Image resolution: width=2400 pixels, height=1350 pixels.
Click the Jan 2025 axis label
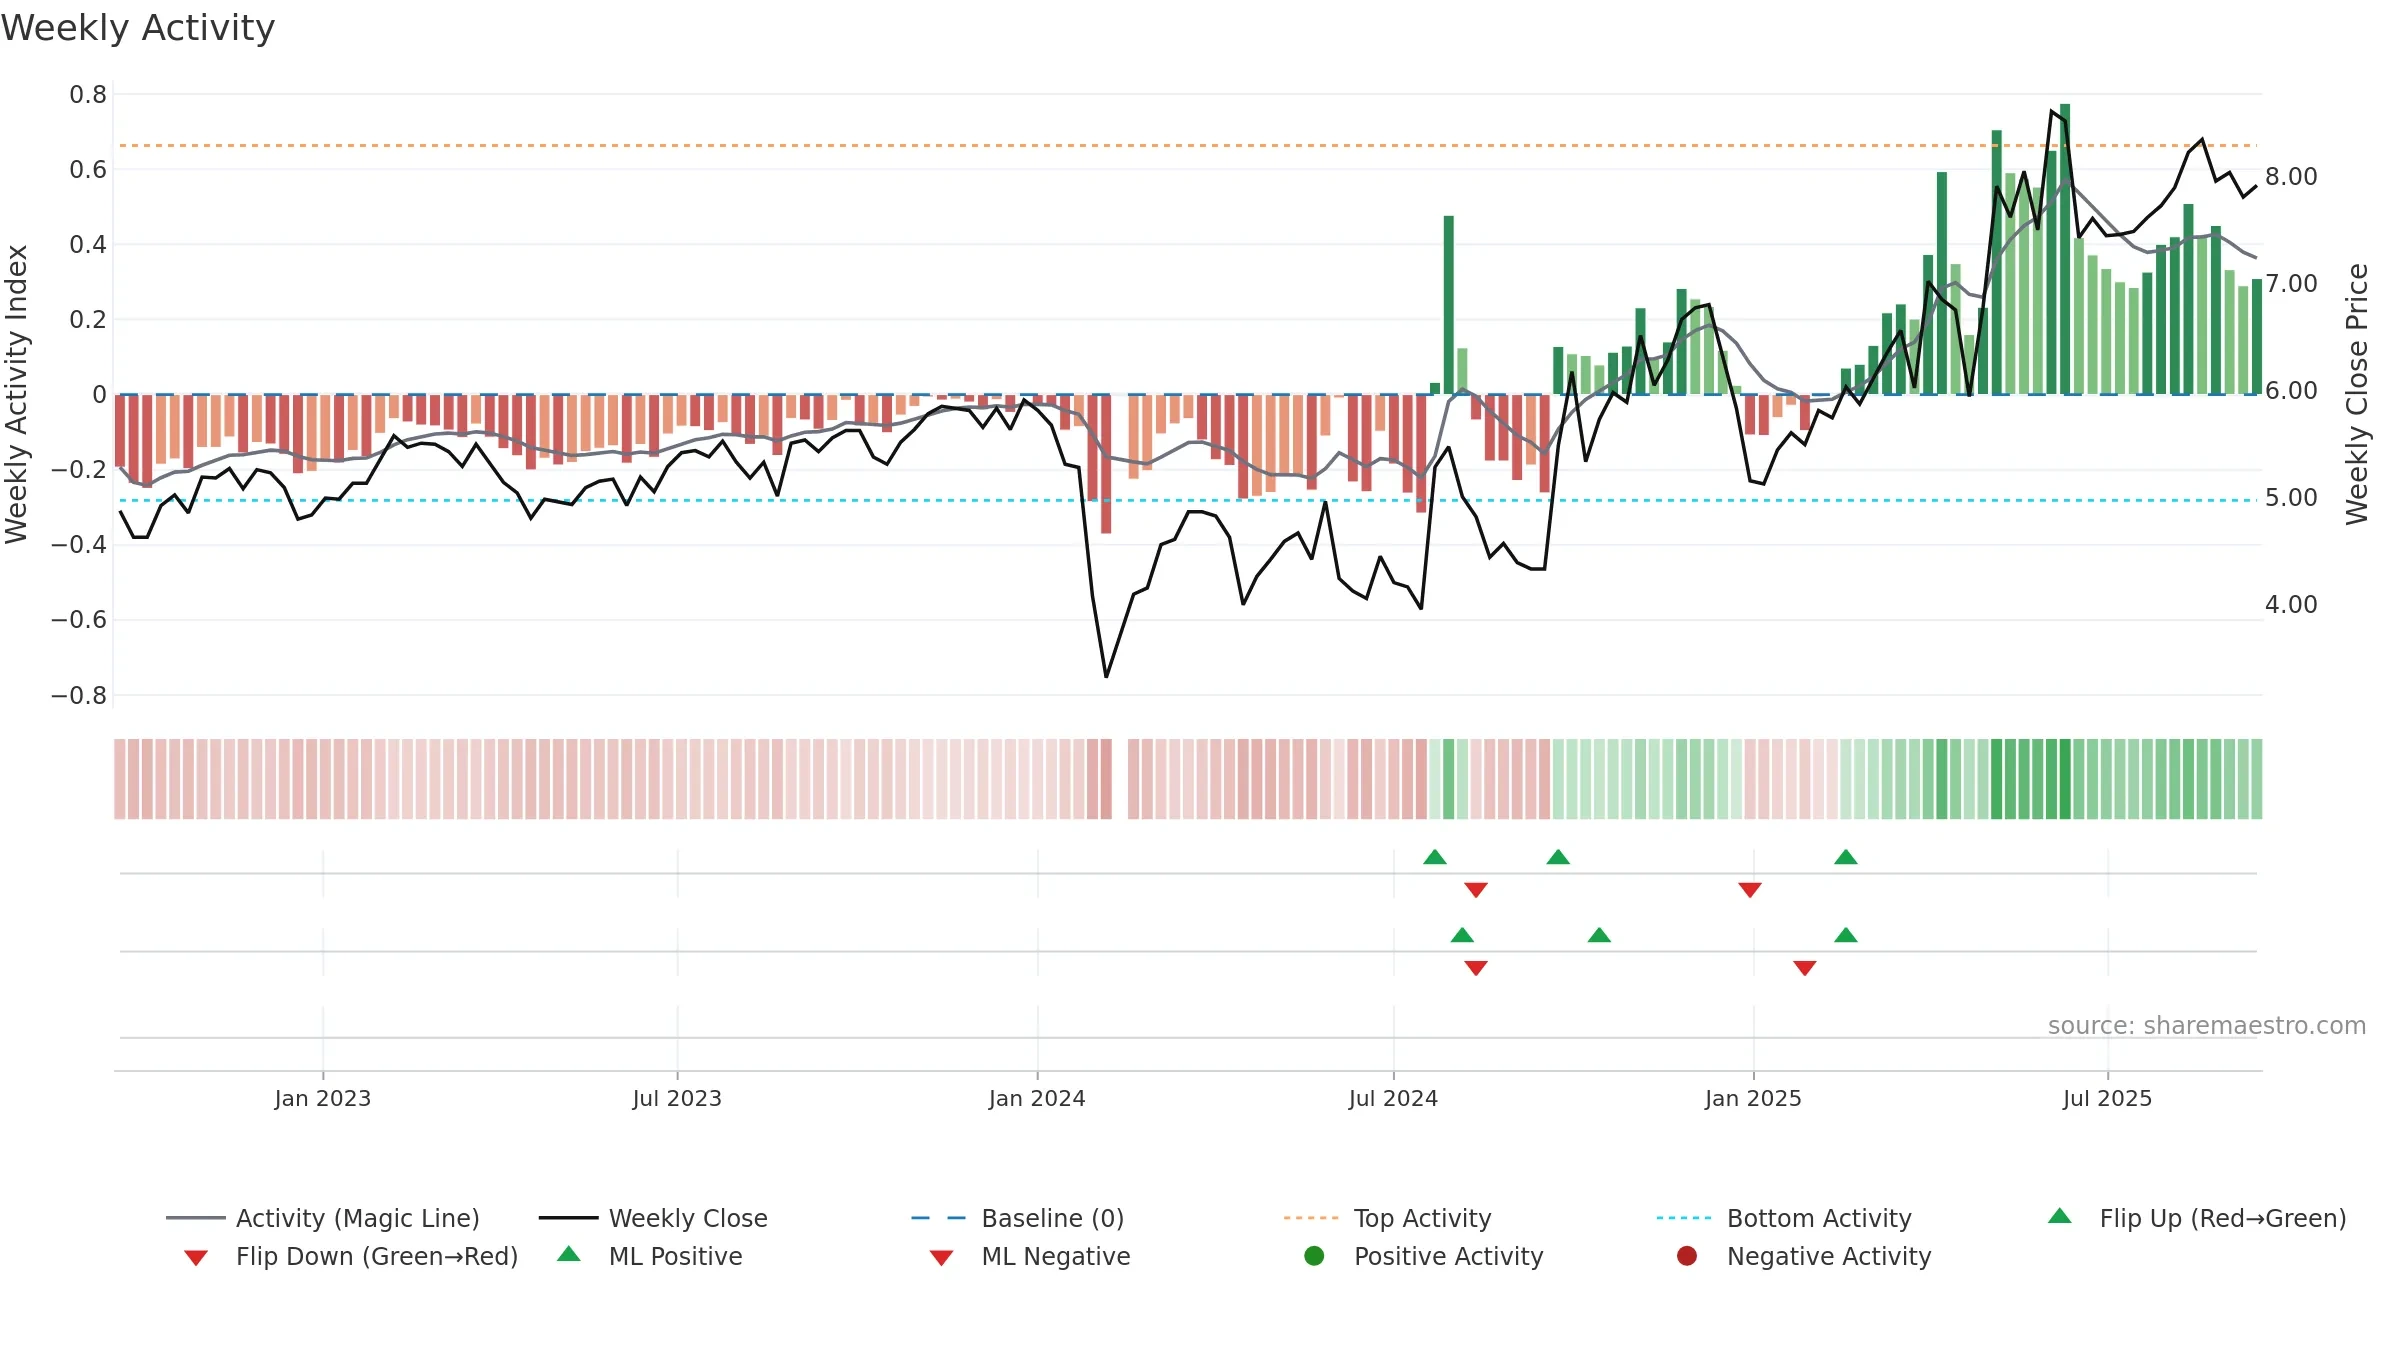[1753, 1098]
